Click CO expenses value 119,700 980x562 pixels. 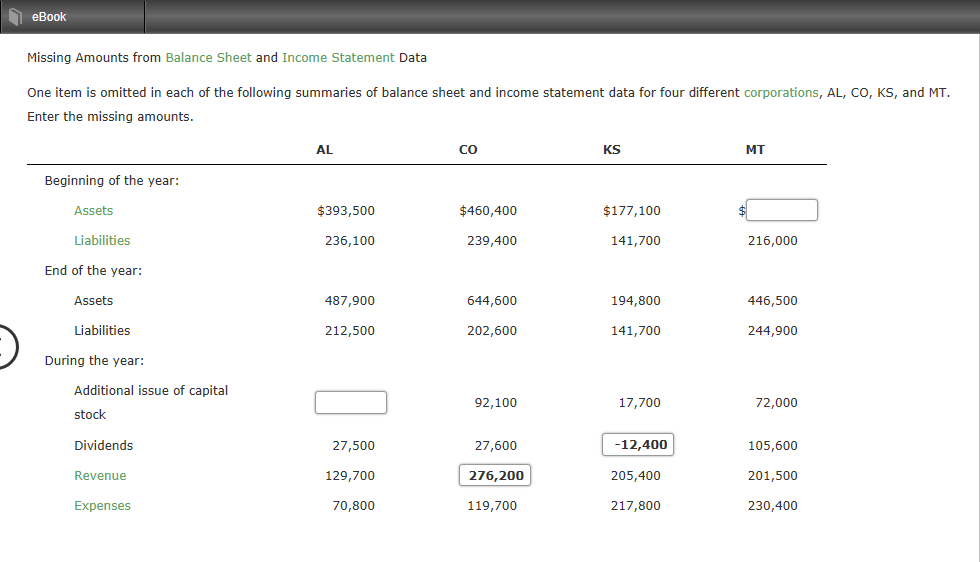pos(492,506)
